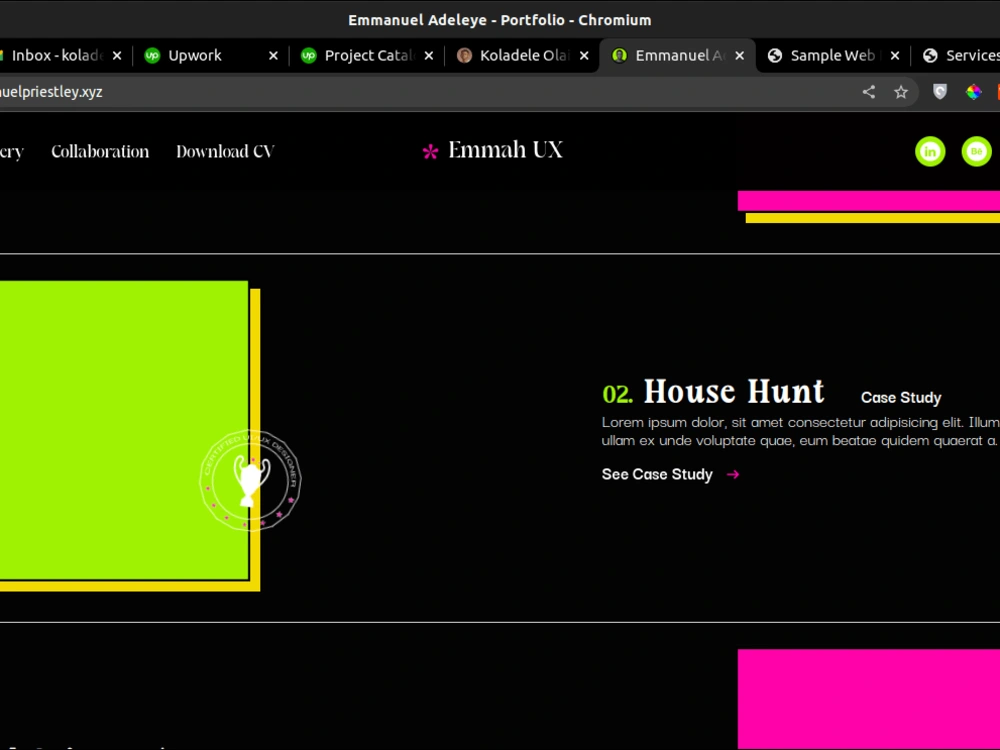1000x750 pixels.
Task: Click the House Hunt heading
Action: click(x=733, y=392)
